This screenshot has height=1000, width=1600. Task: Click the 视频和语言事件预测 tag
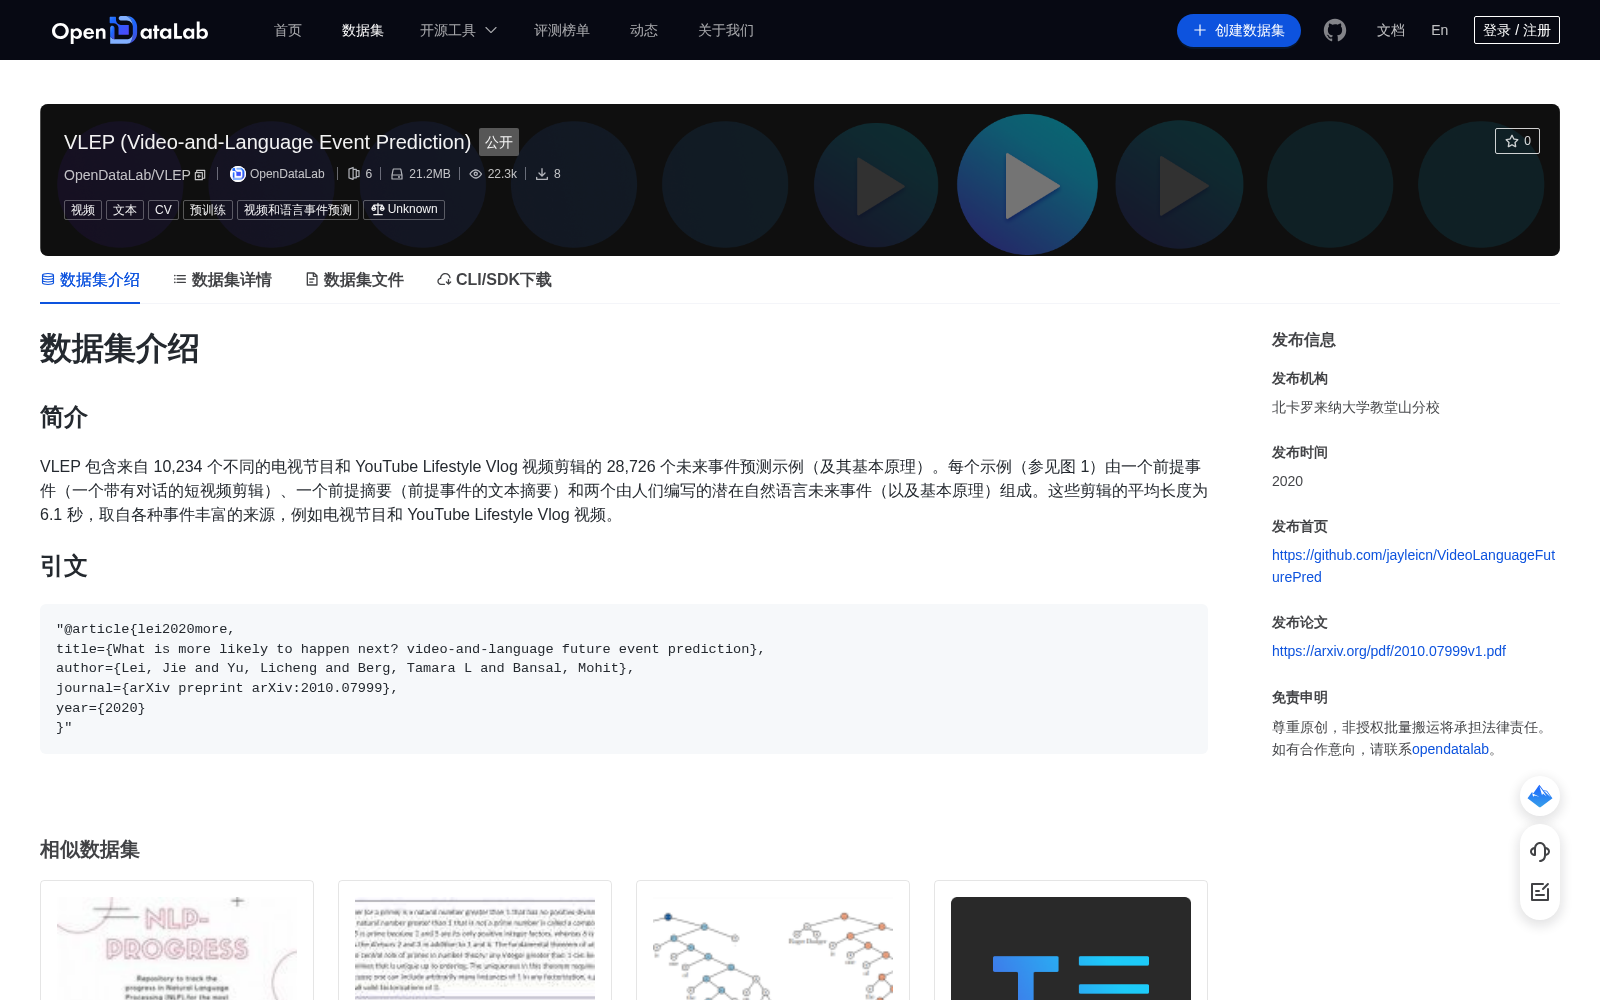pyautogui.click(x=298, y=210)
